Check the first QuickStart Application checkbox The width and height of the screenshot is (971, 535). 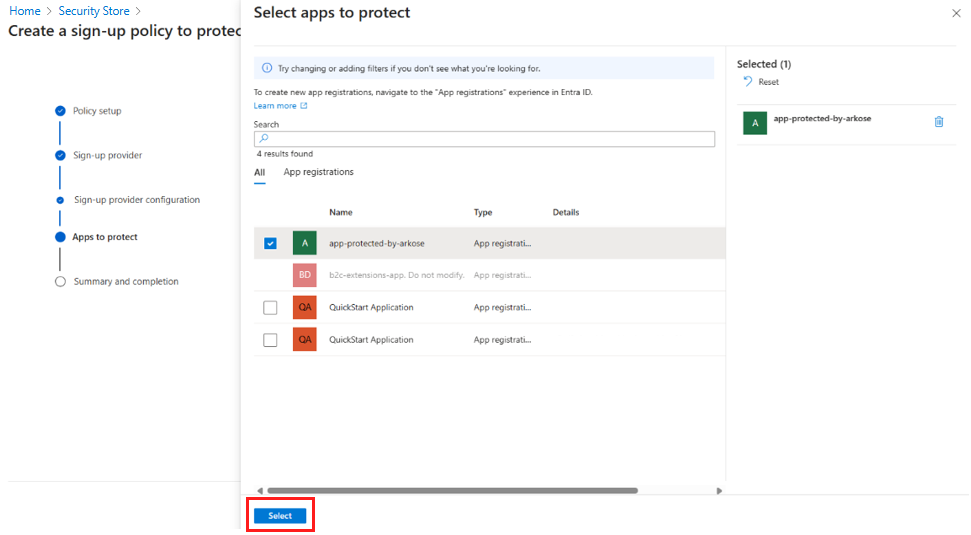270,307
